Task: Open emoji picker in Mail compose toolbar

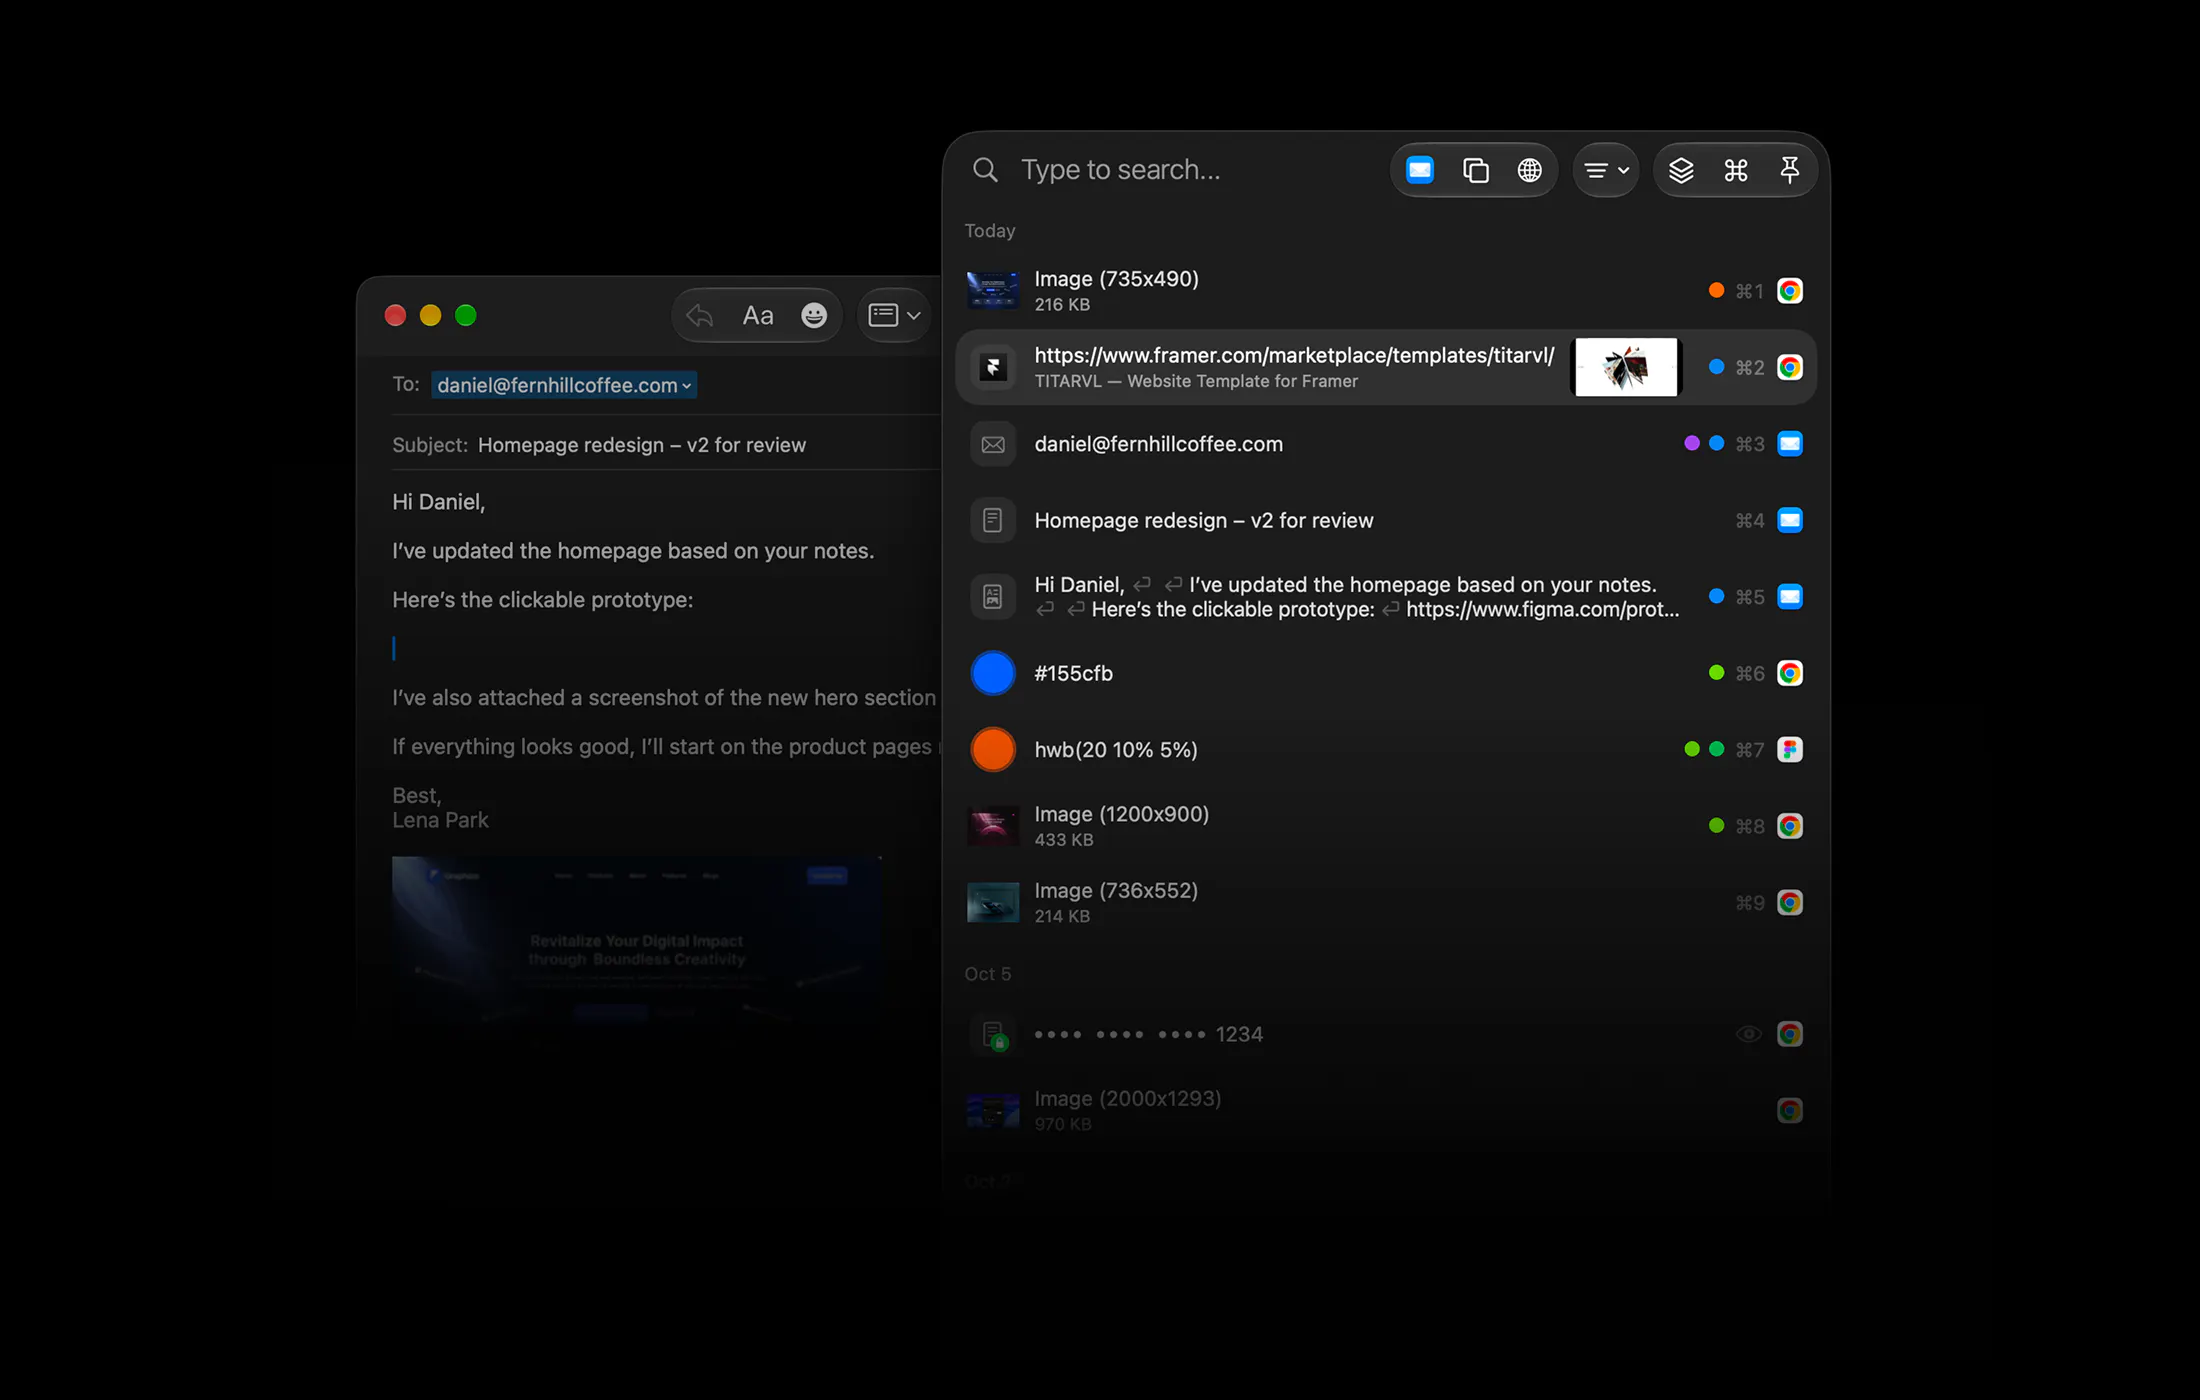Action: point(814,316)
